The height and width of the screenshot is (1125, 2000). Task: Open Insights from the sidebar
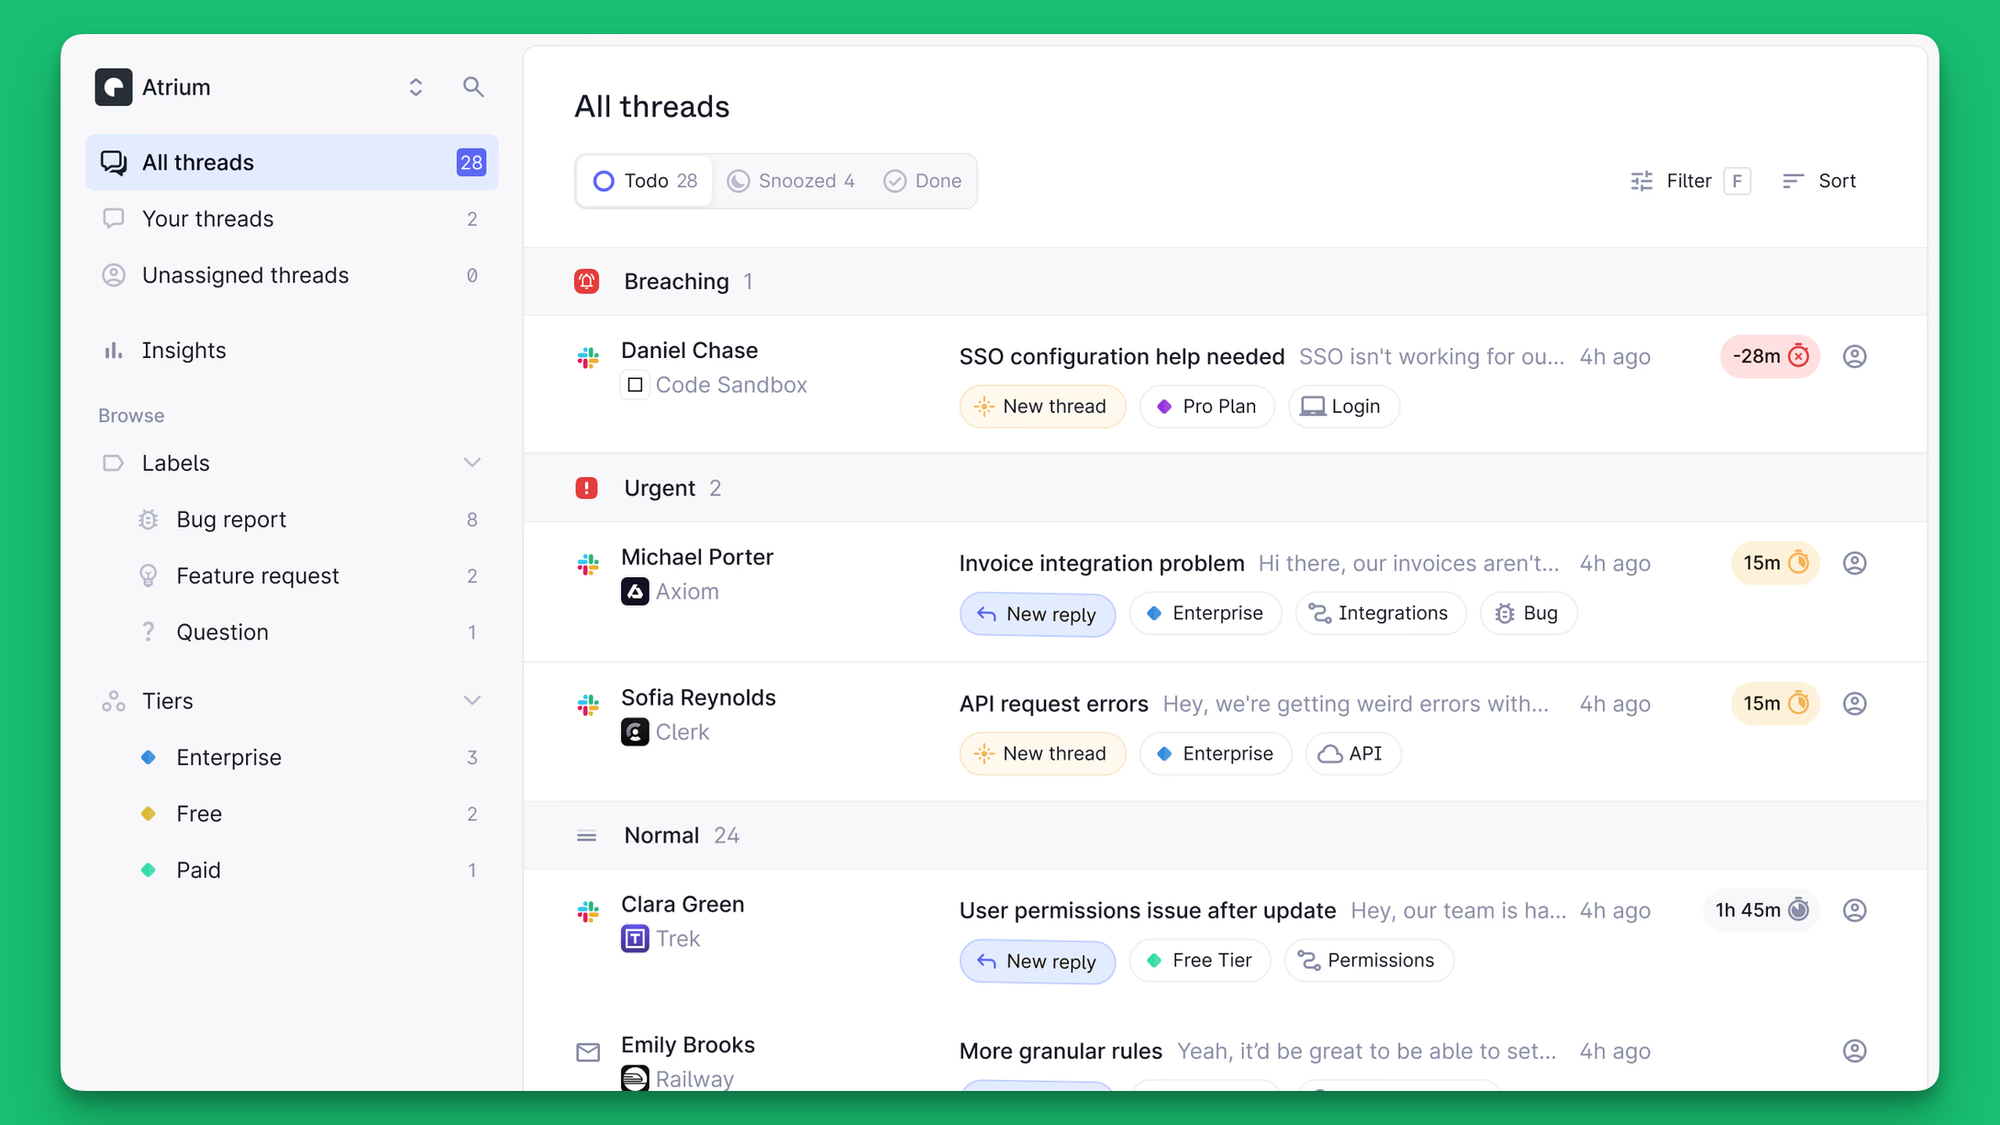tap(184, 350)
